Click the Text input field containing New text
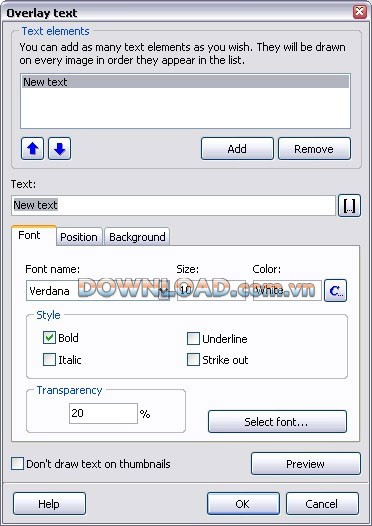Image resolution: width=372 pixels, height=526 pixels. [173, 205]
